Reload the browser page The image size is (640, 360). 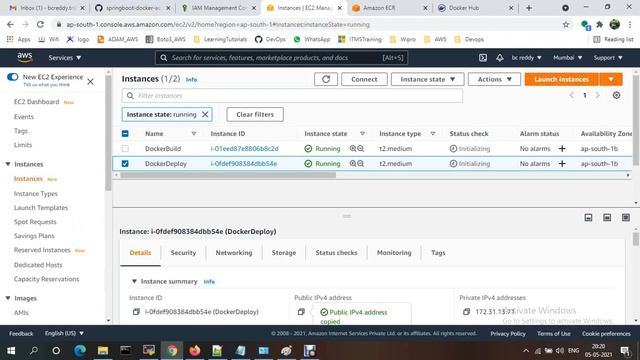40,24
